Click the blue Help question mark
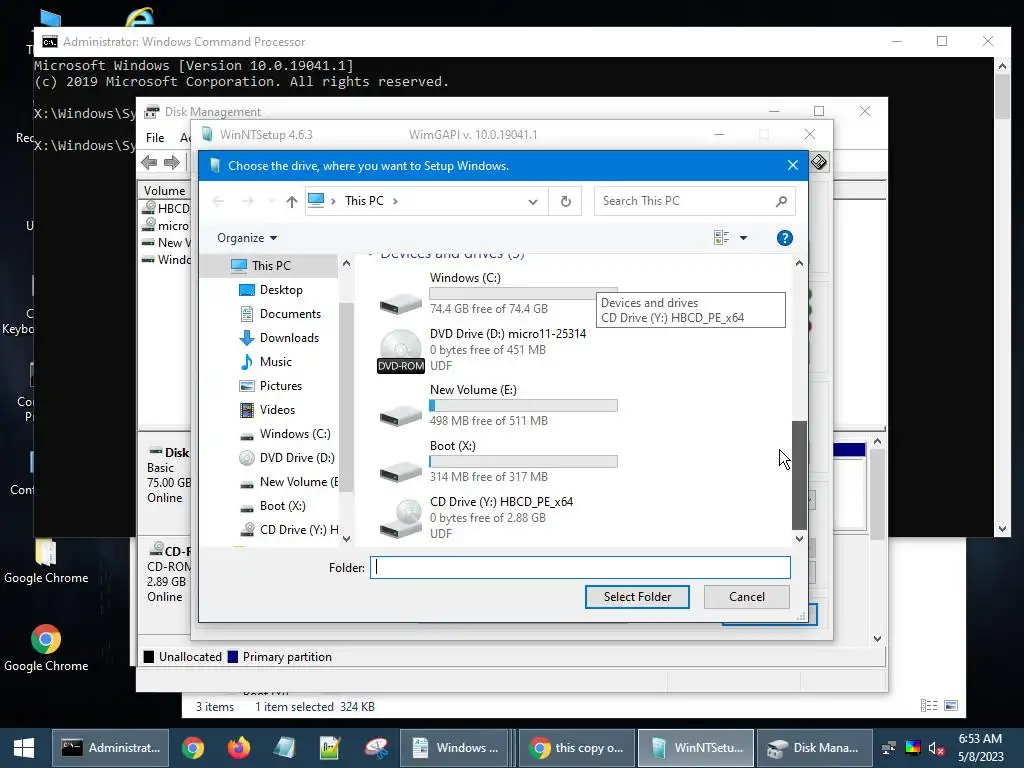Image resolution: width=1024 pixels, height=768 pixels. tap(784, 238)
